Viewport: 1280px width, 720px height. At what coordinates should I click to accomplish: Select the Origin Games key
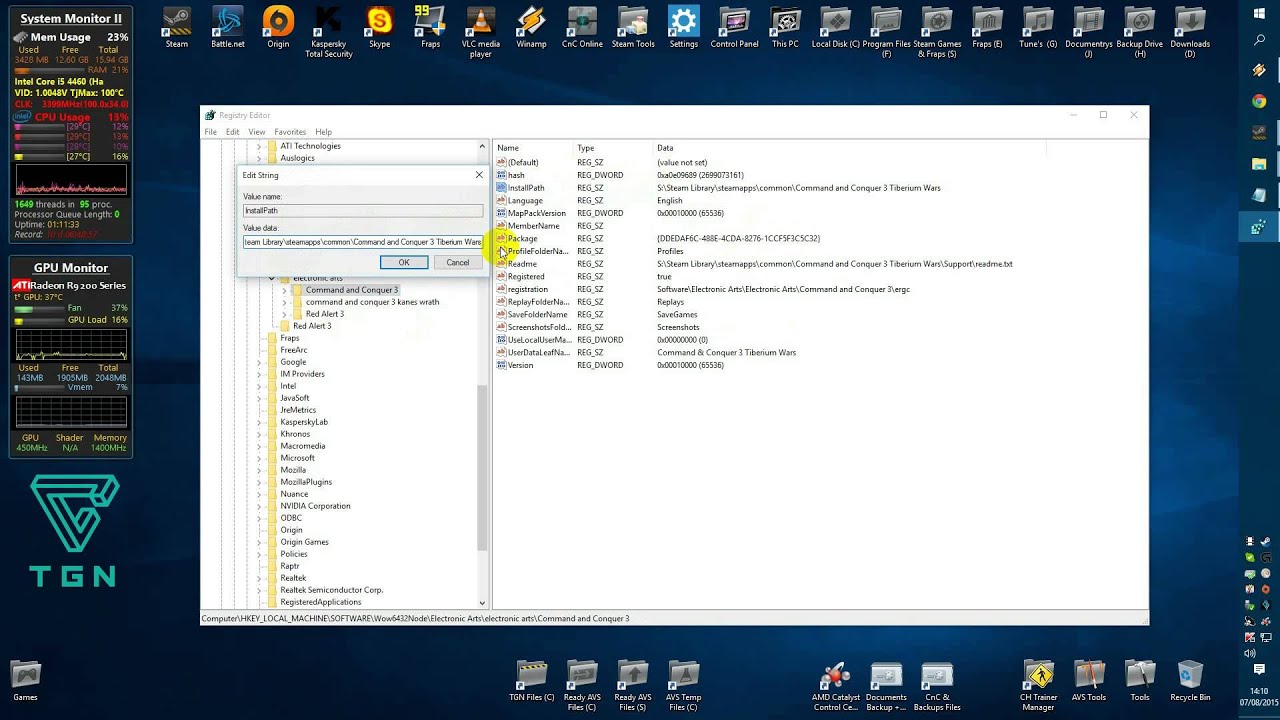pos(304,542)
